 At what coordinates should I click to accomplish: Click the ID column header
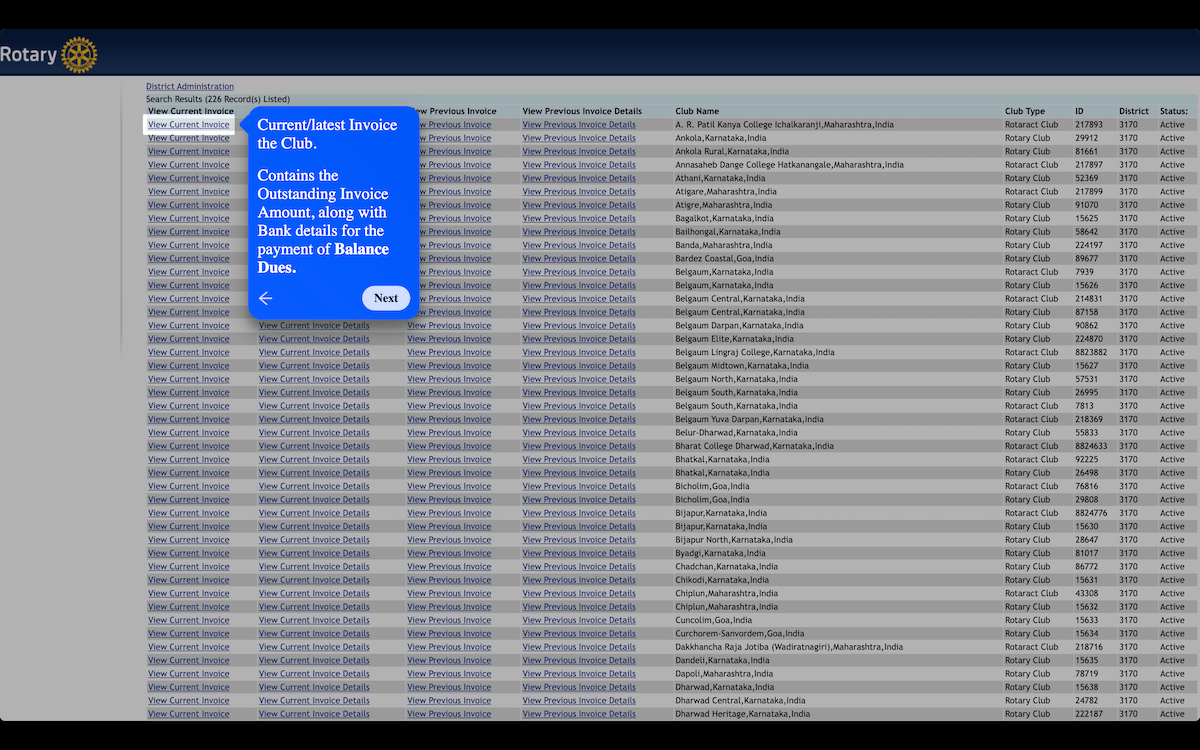point(1079,111)
